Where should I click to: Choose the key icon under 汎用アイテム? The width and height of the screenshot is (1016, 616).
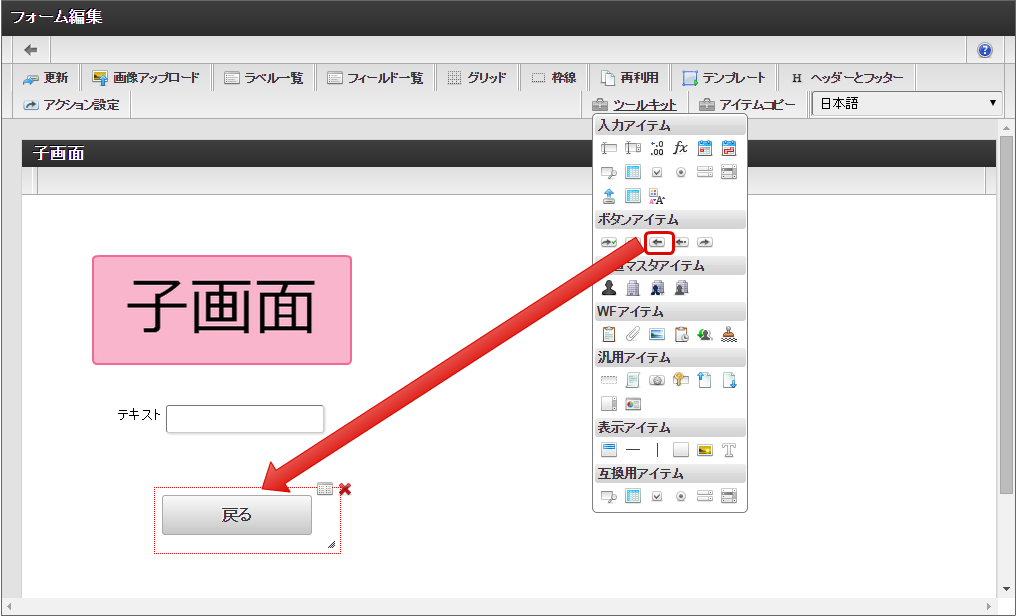pyautogui.click(x=681, y=380)
